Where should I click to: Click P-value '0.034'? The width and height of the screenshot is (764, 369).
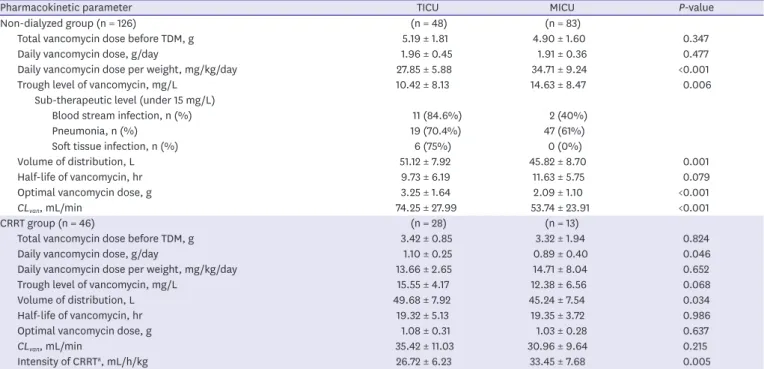point(696,300)
